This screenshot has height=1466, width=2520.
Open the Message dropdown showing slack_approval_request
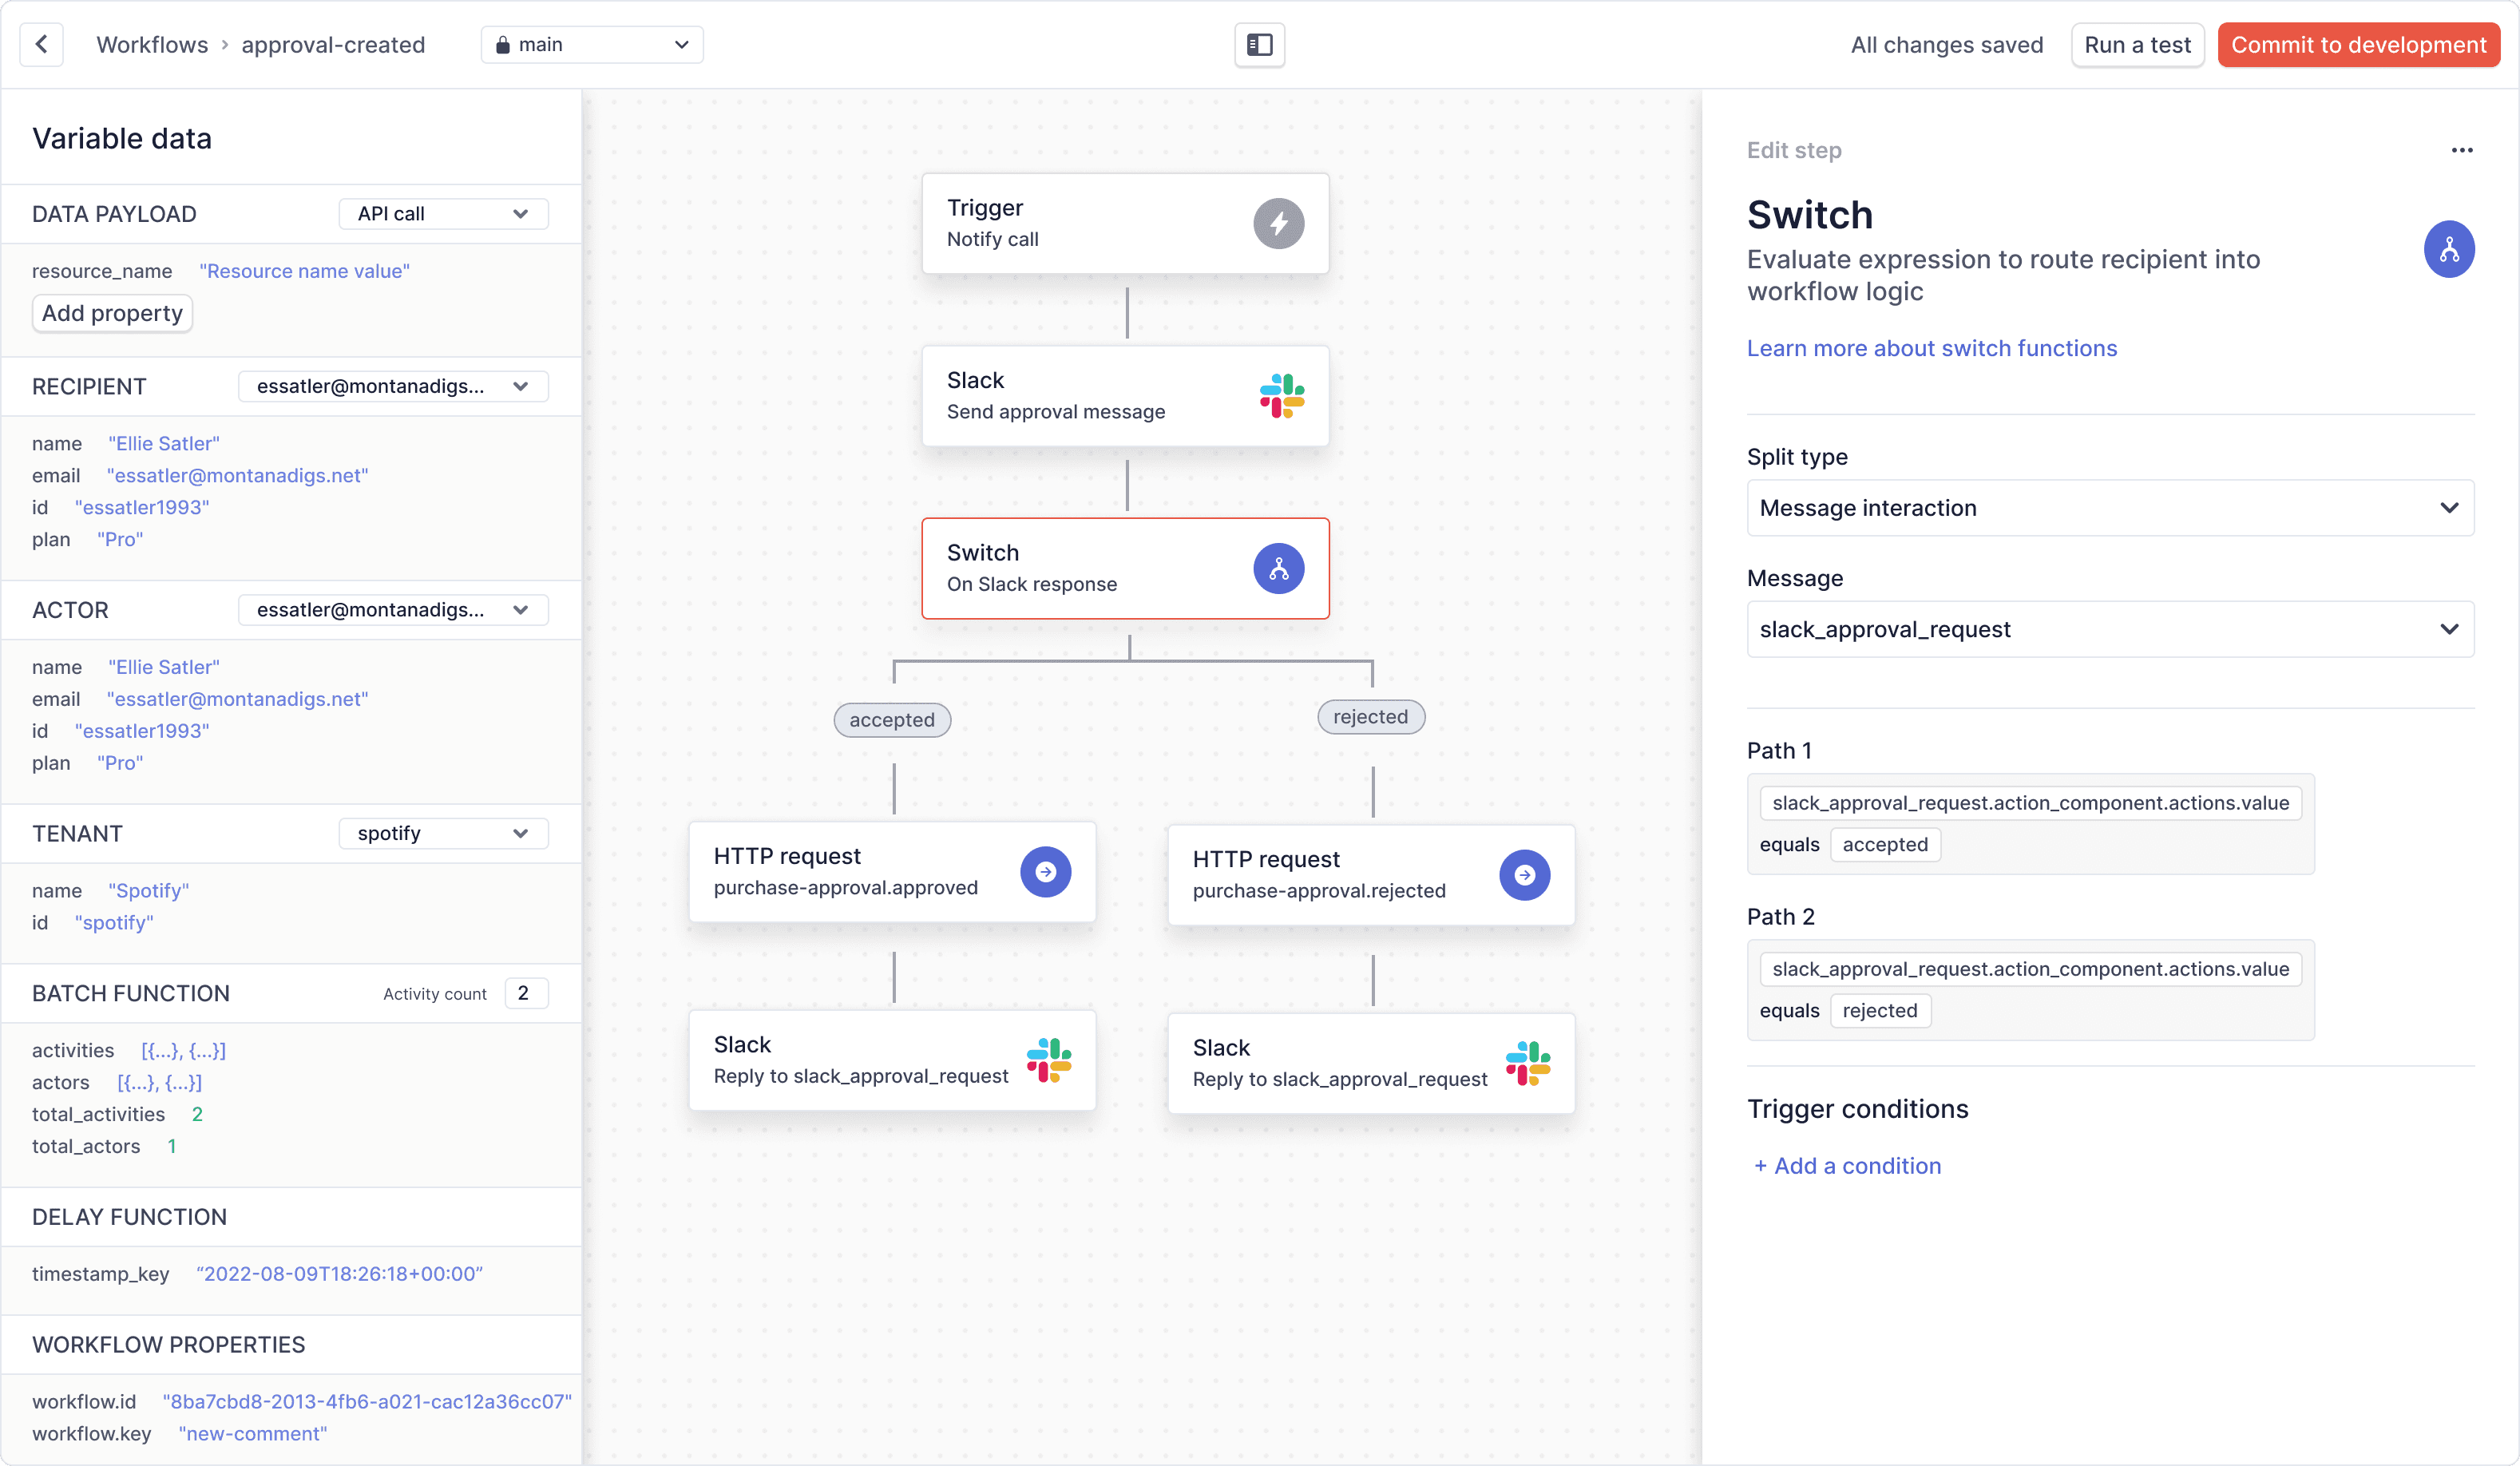click(2109, 629)
